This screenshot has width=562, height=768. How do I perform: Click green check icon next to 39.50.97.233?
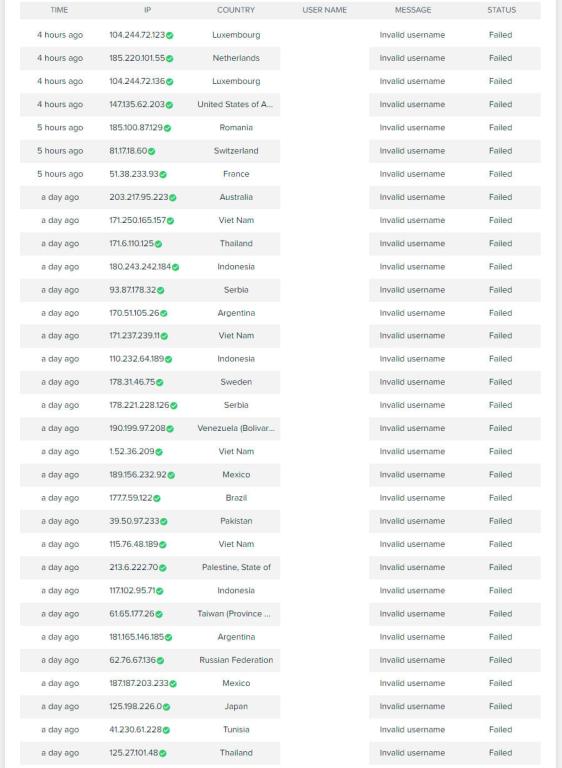pos(164,522)
